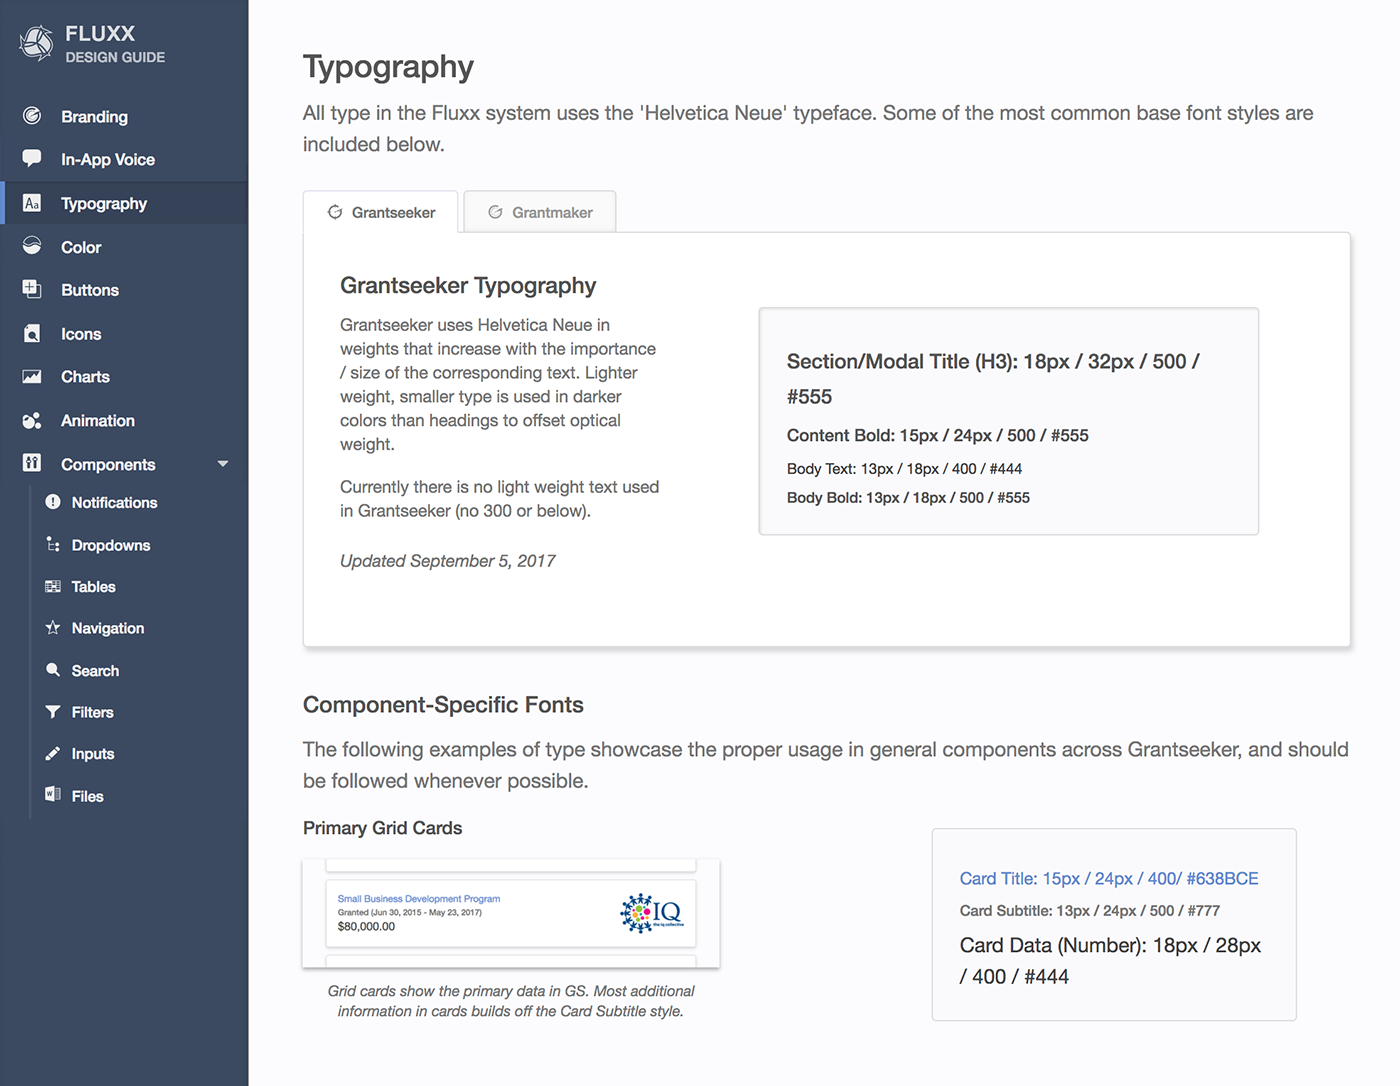Click the Small Business Development Program card

pyautogui.click(x=510, y=913)
